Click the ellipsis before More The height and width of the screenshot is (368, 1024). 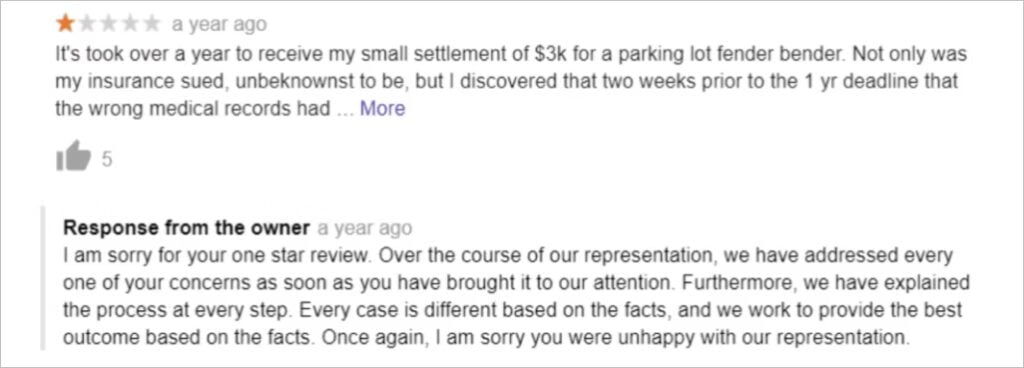pos(344,111)
